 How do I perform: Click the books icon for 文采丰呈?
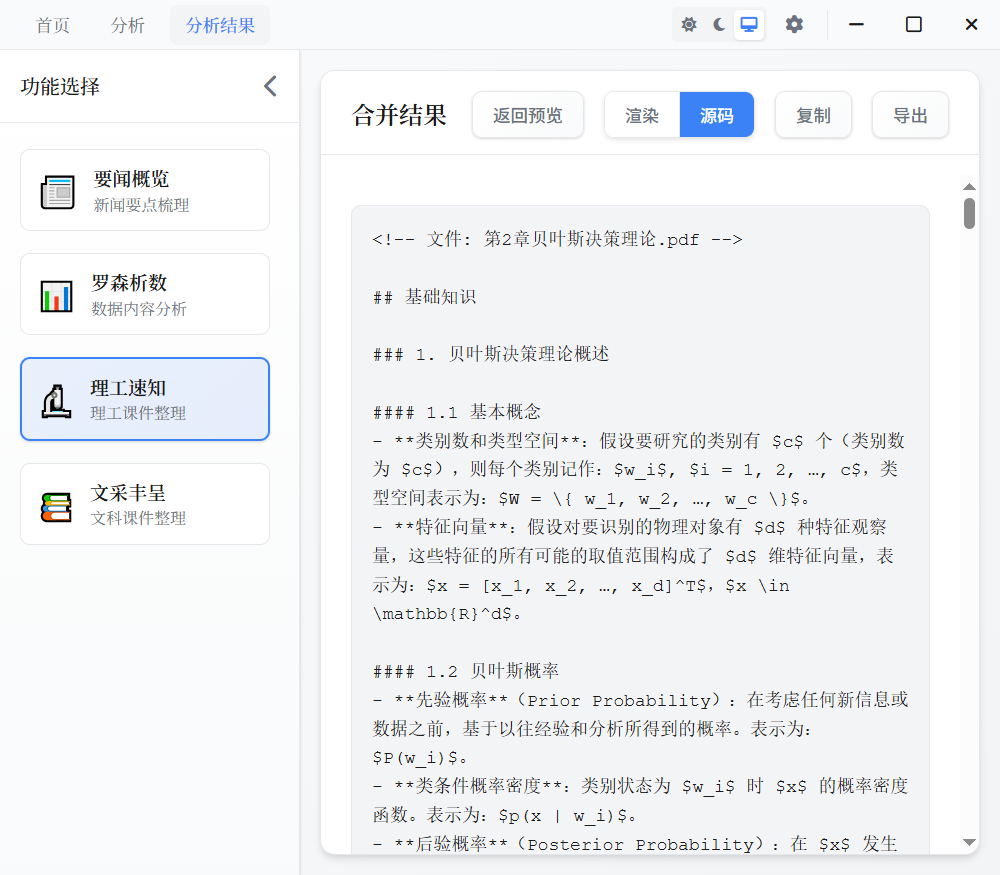[57, 503]
